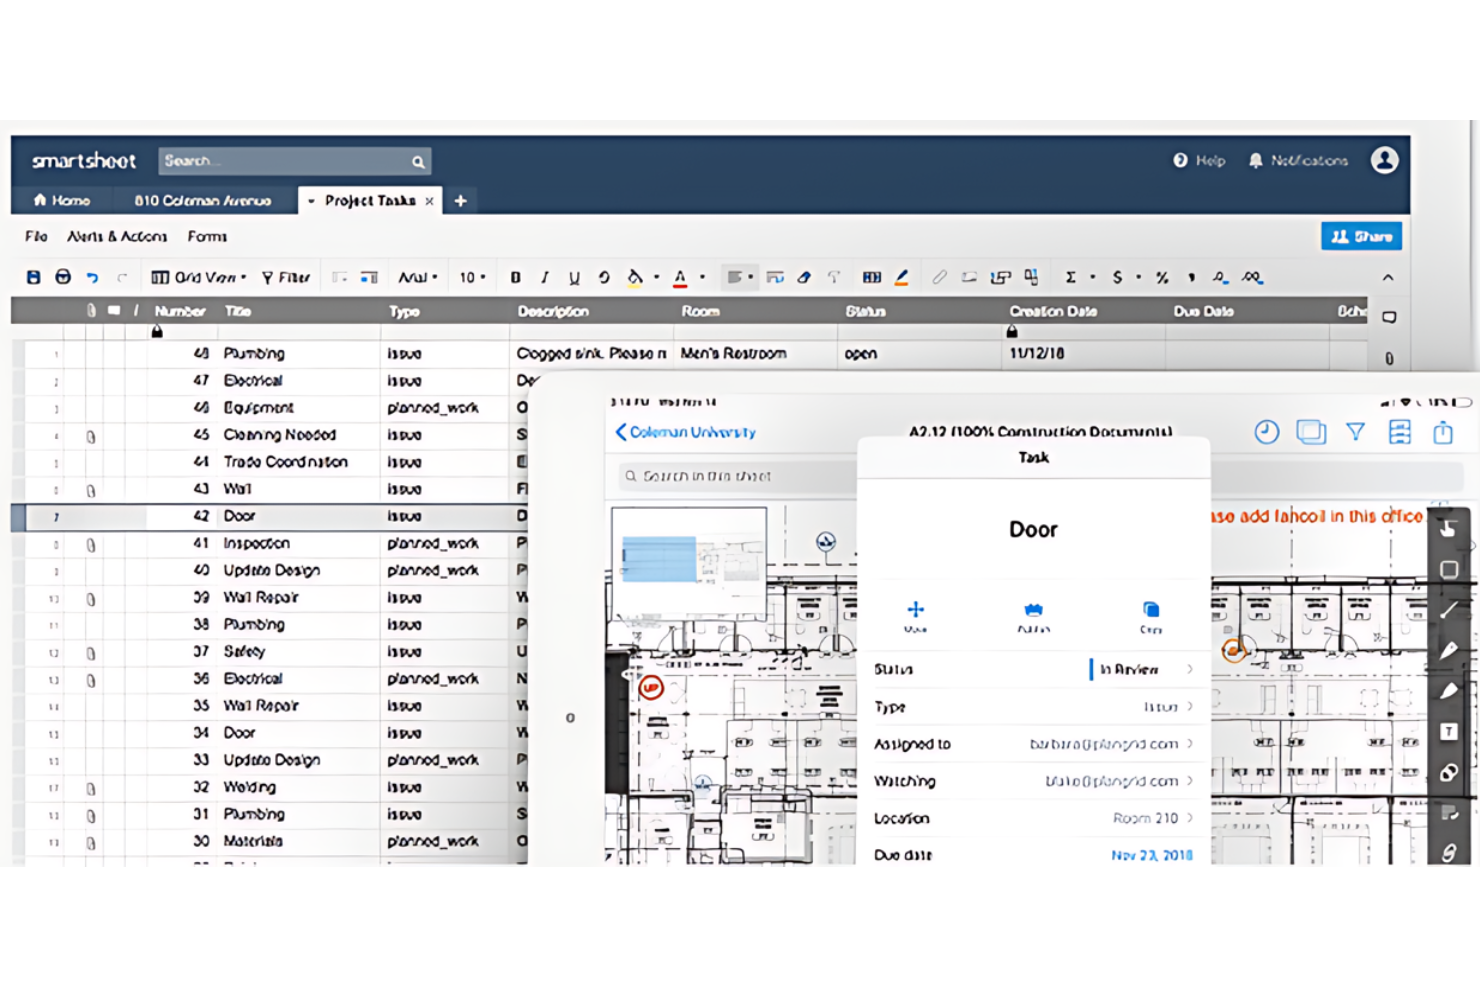
Task: Click the Redo arrow icon
Action: click(122, 278)
